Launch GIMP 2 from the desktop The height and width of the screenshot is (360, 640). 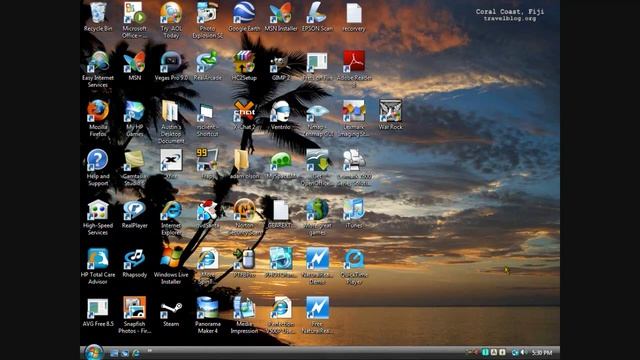pyautogui.click(x=281, y=66)
